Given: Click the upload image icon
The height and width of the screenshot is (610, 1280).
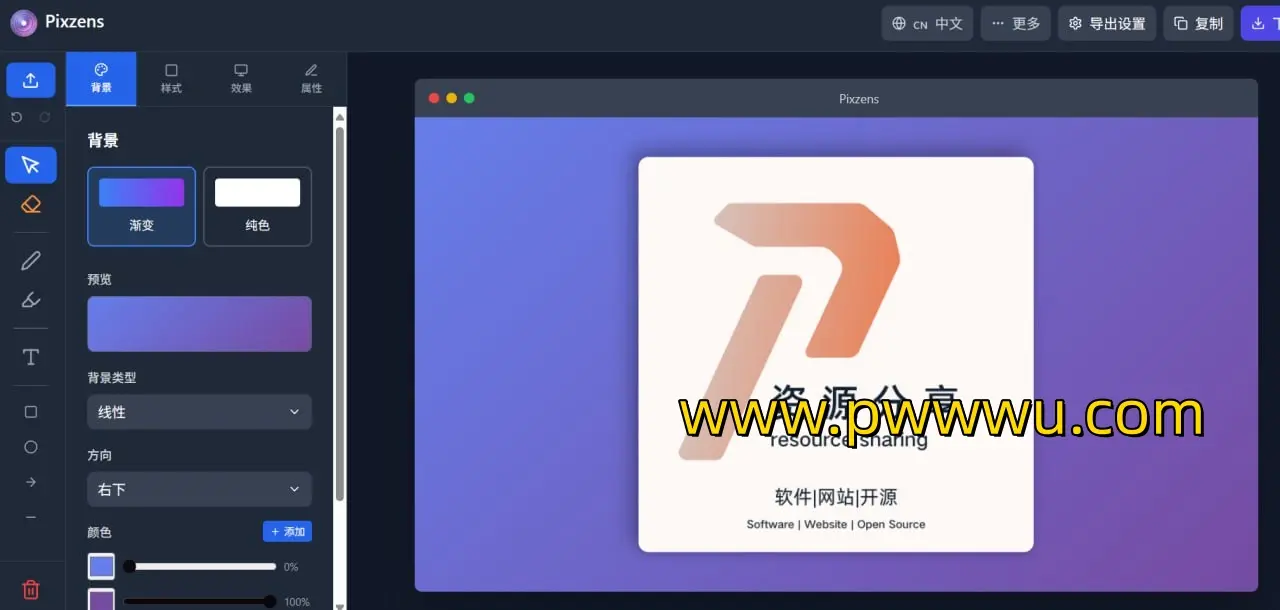Looking at the screenshot, I should (31, 80).
